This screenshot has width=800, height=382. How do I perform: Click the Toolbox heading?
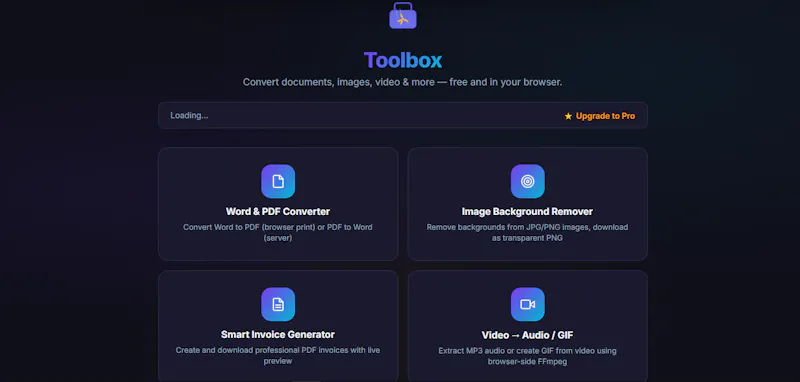click(x=403, y=60)
